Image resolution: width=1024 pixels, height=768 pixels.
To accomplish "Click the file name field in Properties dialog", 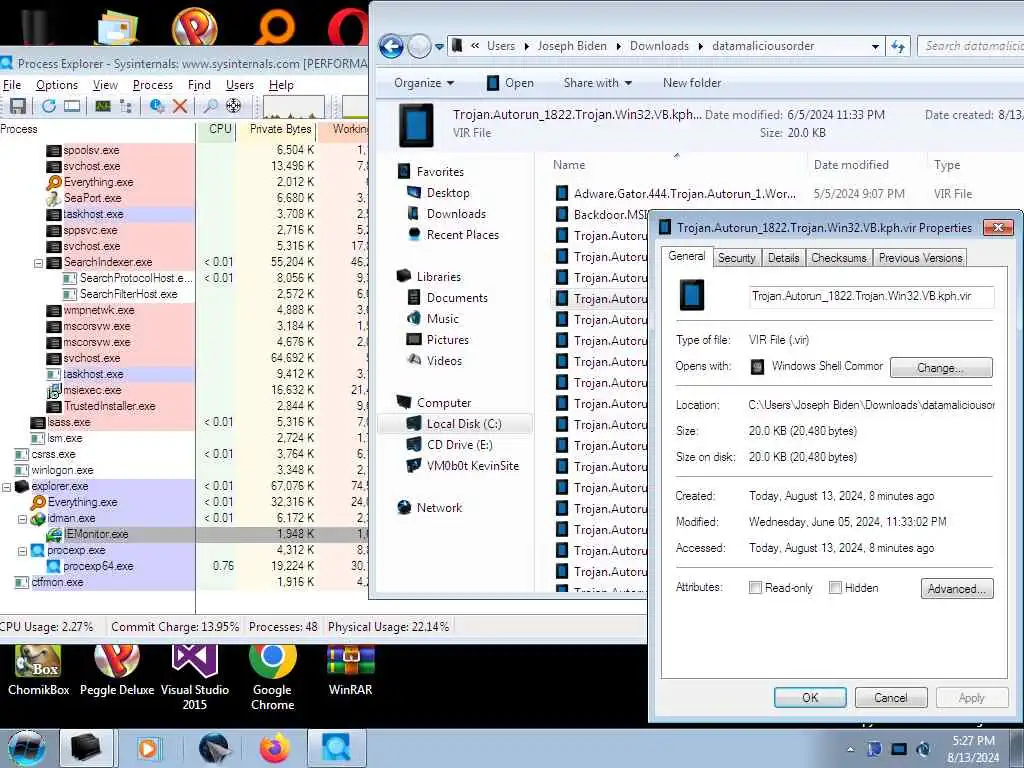I will pos(871,296).
